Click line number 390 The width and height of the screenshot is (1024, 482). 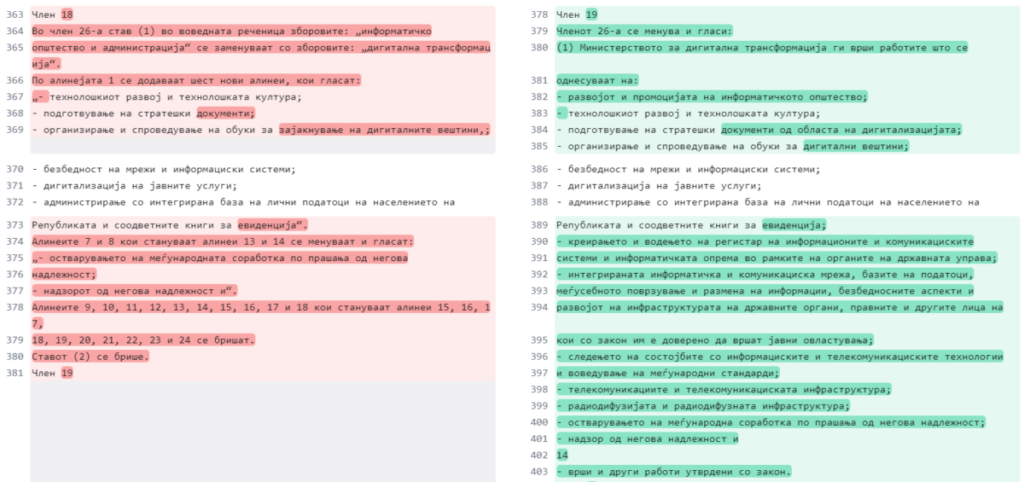point(539,241)
